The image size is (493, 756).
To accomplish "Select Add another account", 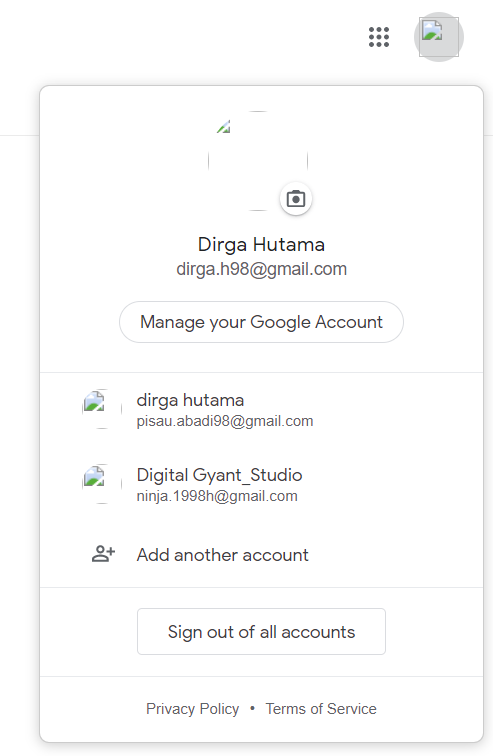I will [261, 554].
